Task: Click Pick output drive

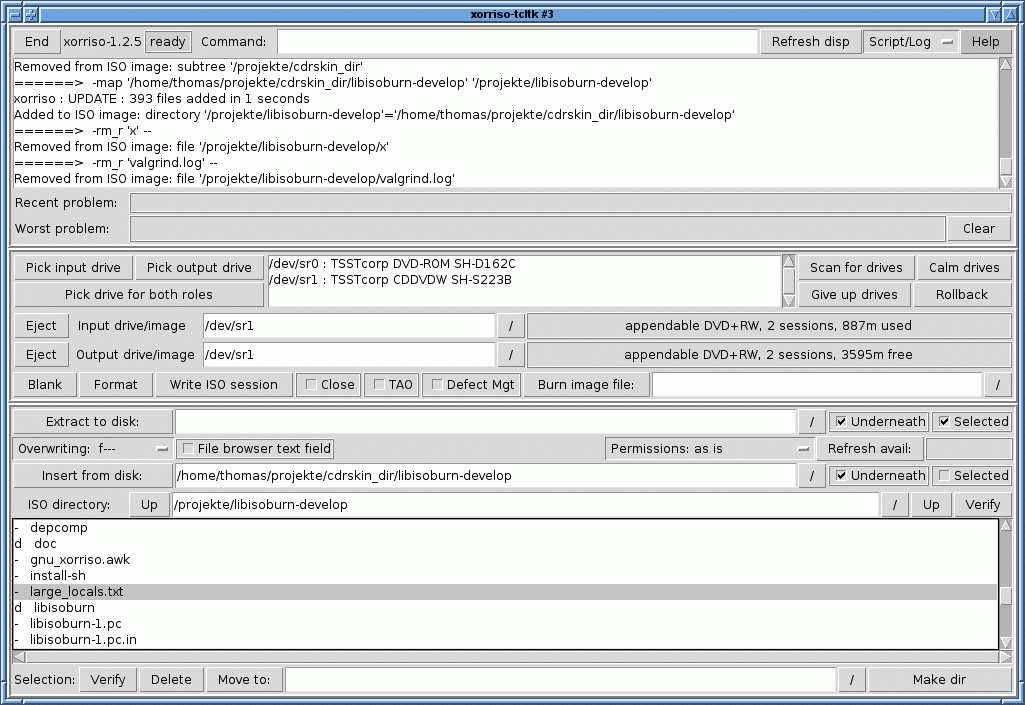Action: pos(199,267)
